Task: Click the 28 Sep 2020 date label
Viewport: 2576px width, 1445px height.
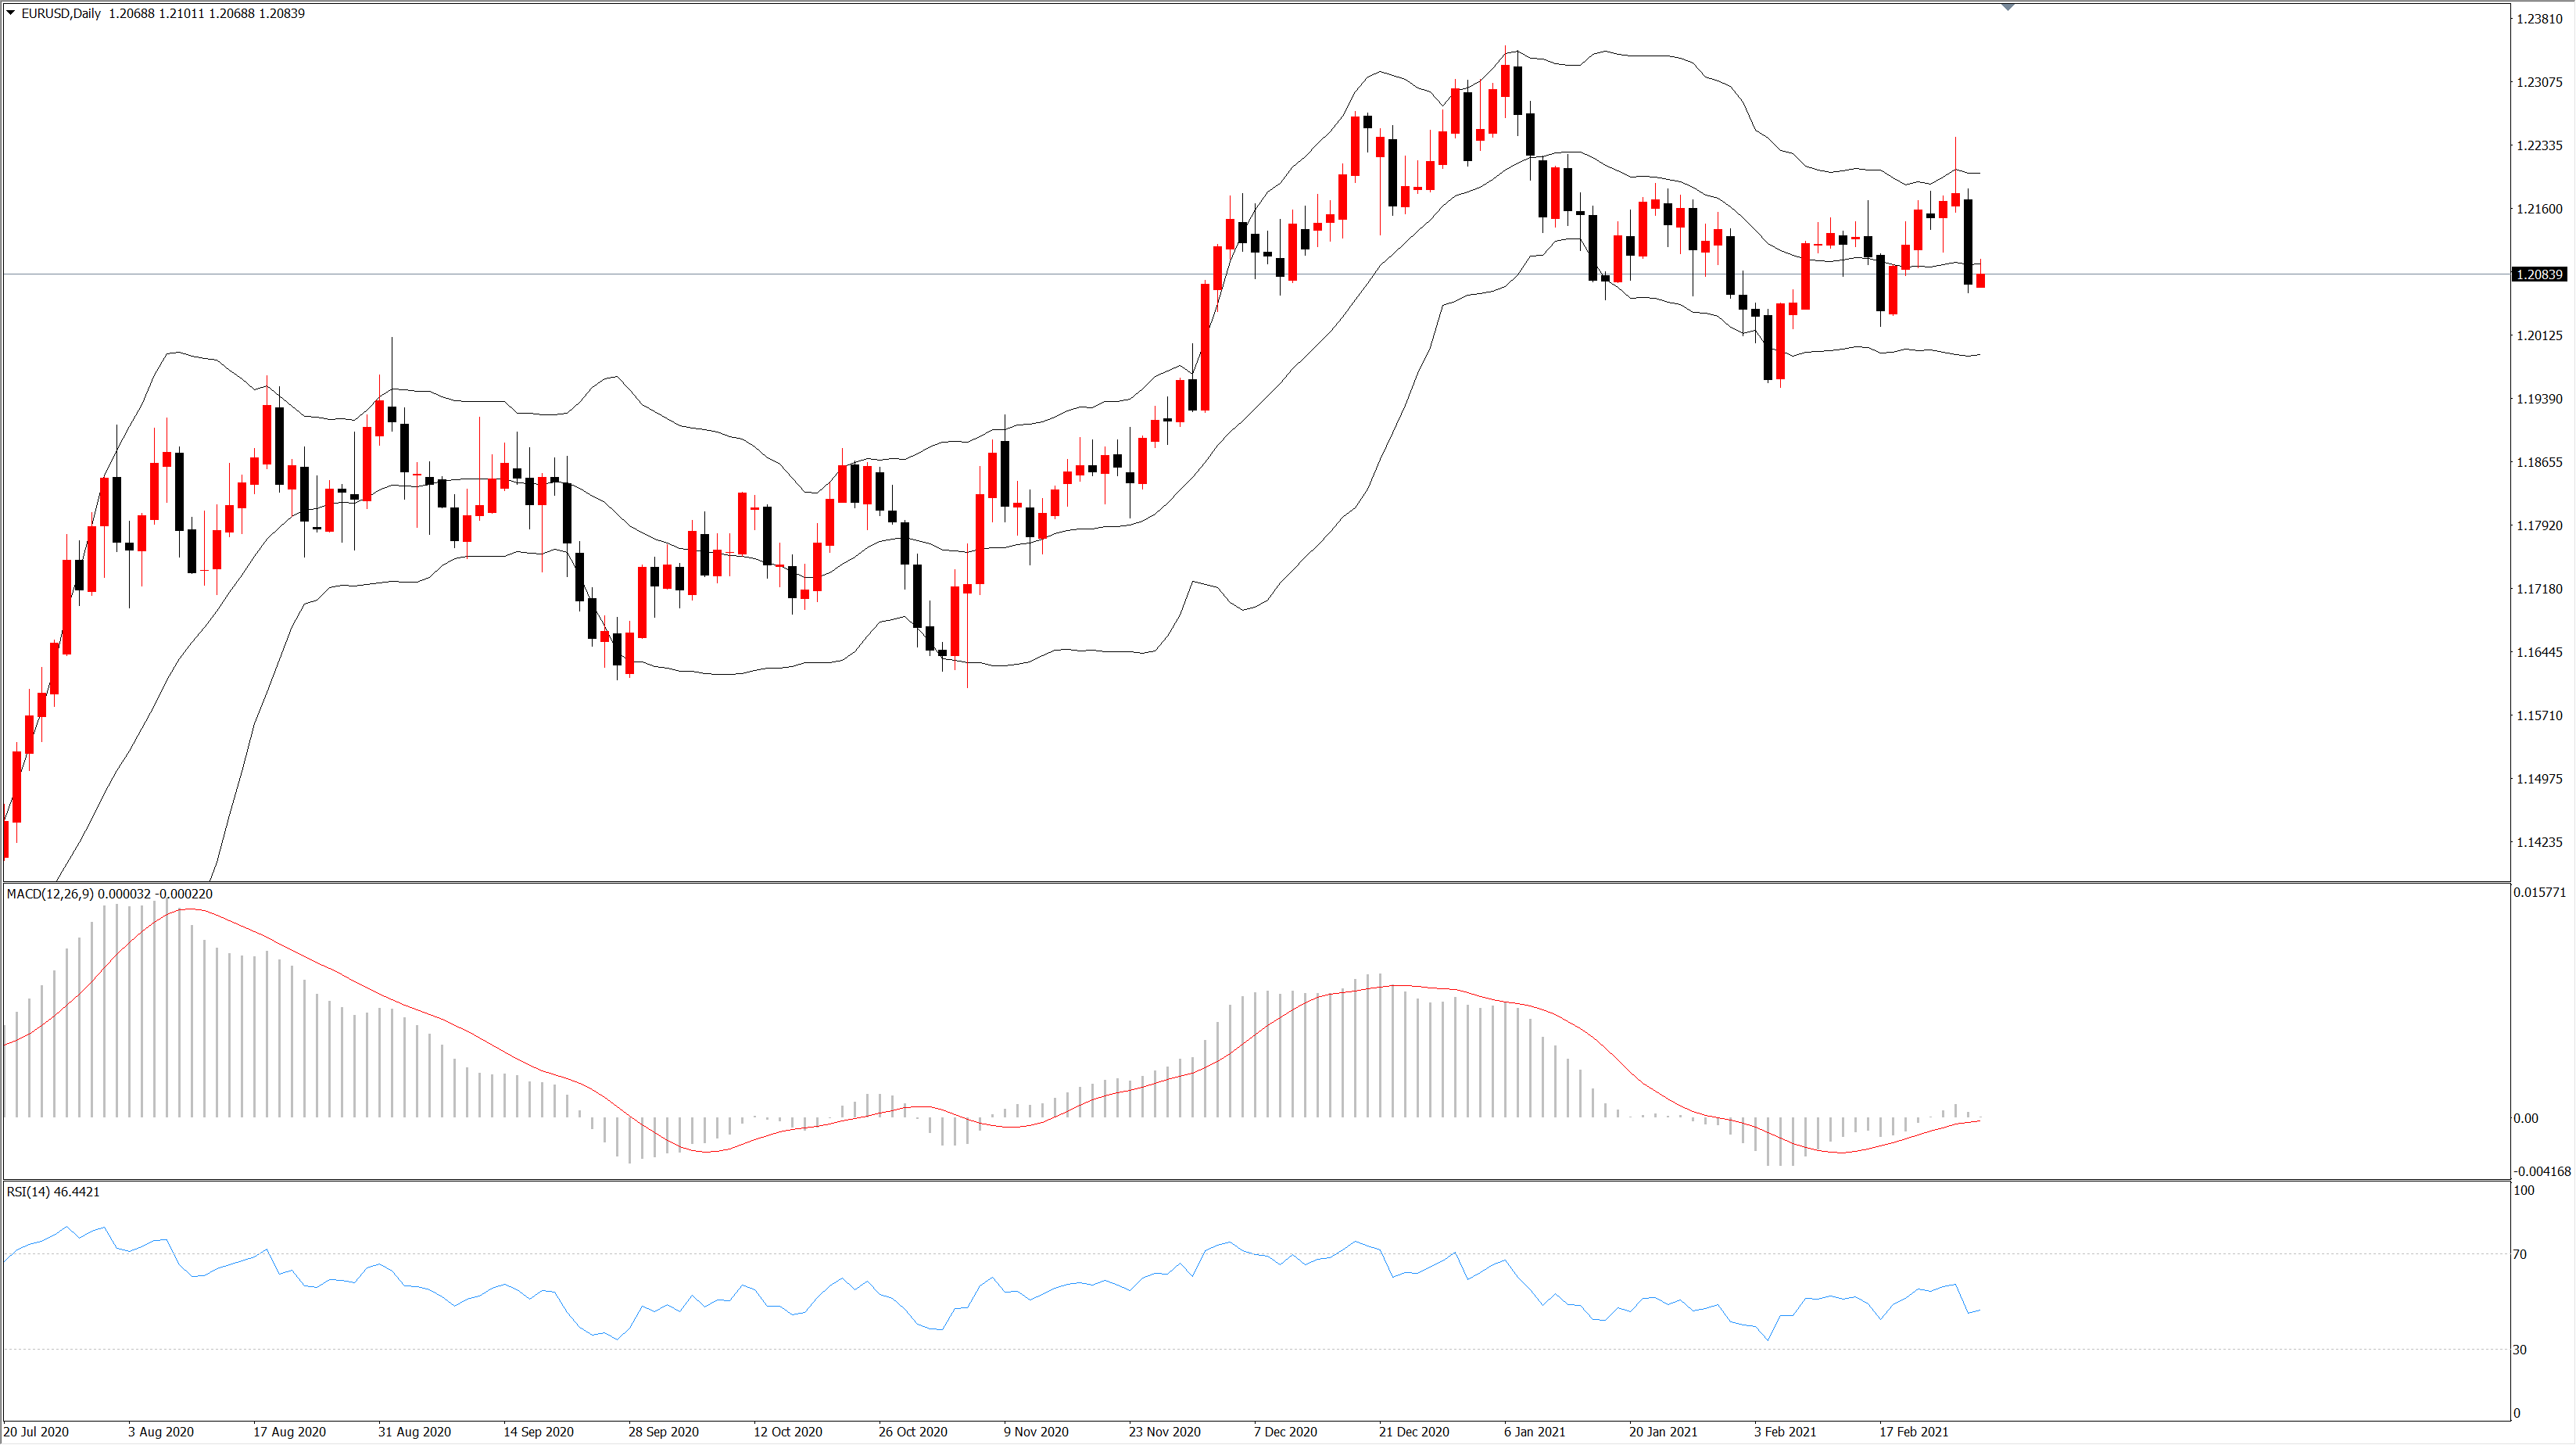Action: [663, 1431]
